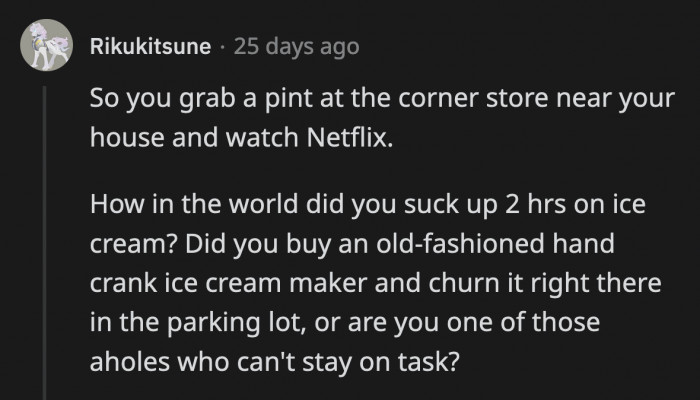Click the dot separator after the username

click(x=222, y=47)
